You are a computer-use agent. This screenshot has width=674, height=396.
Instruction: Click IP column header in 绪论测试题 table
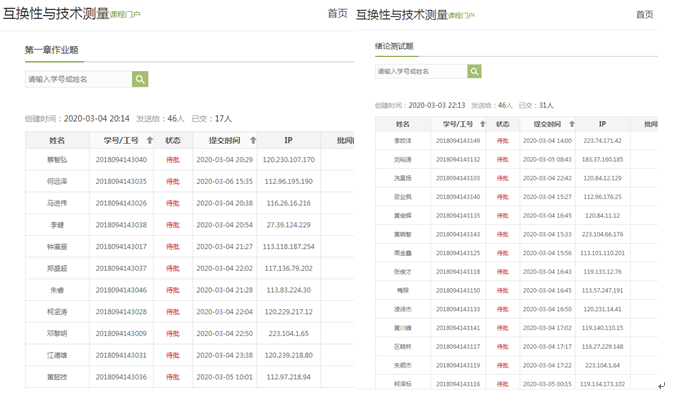pos(602,124)
